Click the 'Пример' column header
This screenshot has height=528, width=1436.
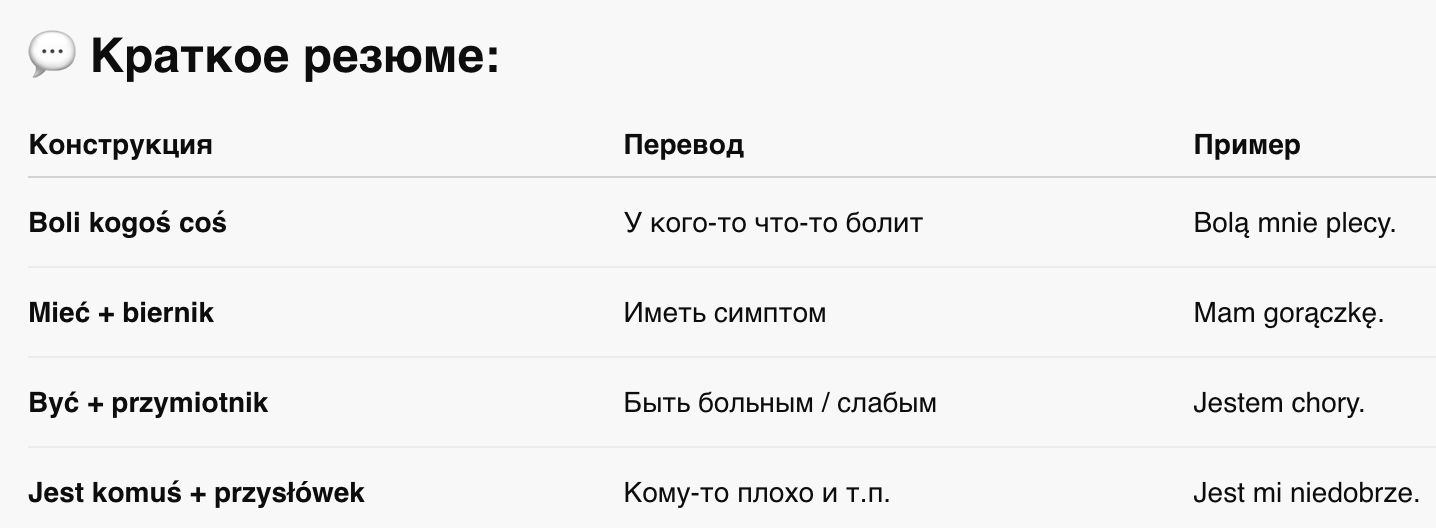click(1247, 145)
